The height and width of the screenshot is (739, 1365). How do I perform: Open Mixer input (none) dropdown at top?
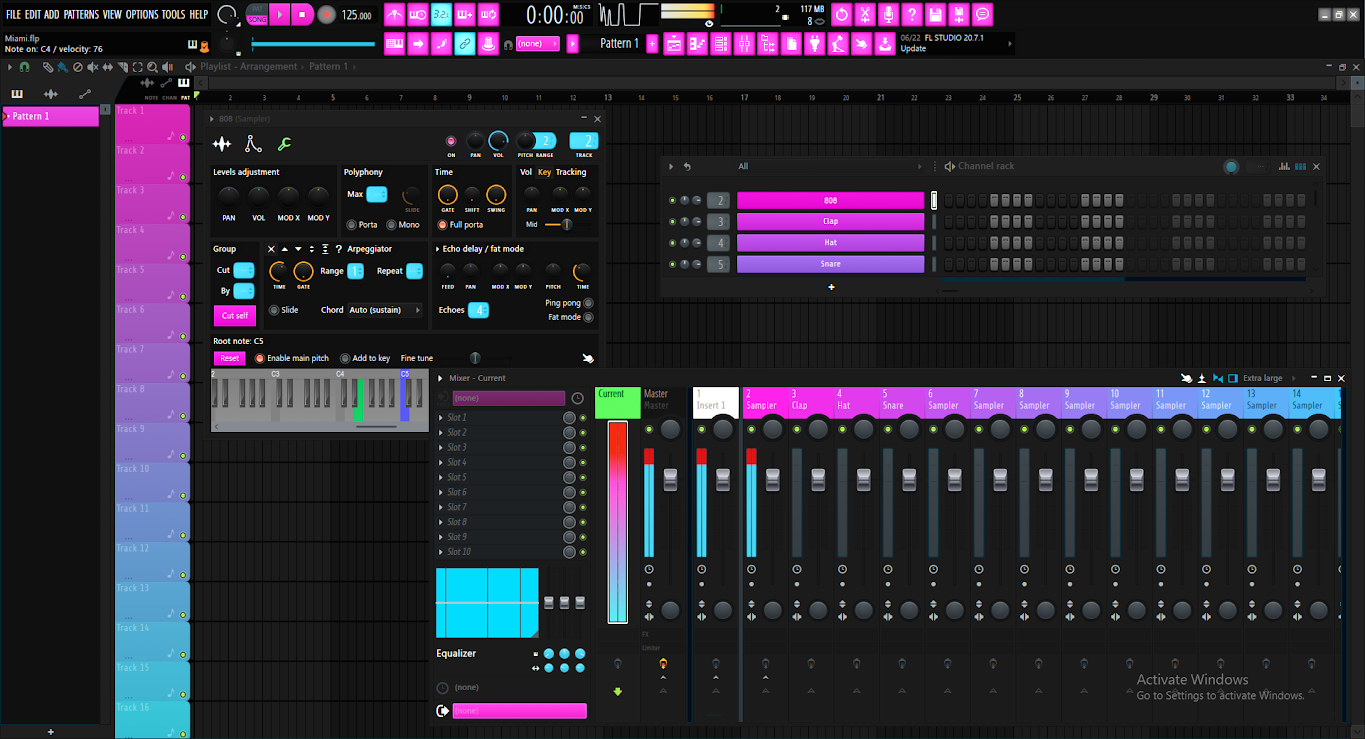[x=509, y=398]
